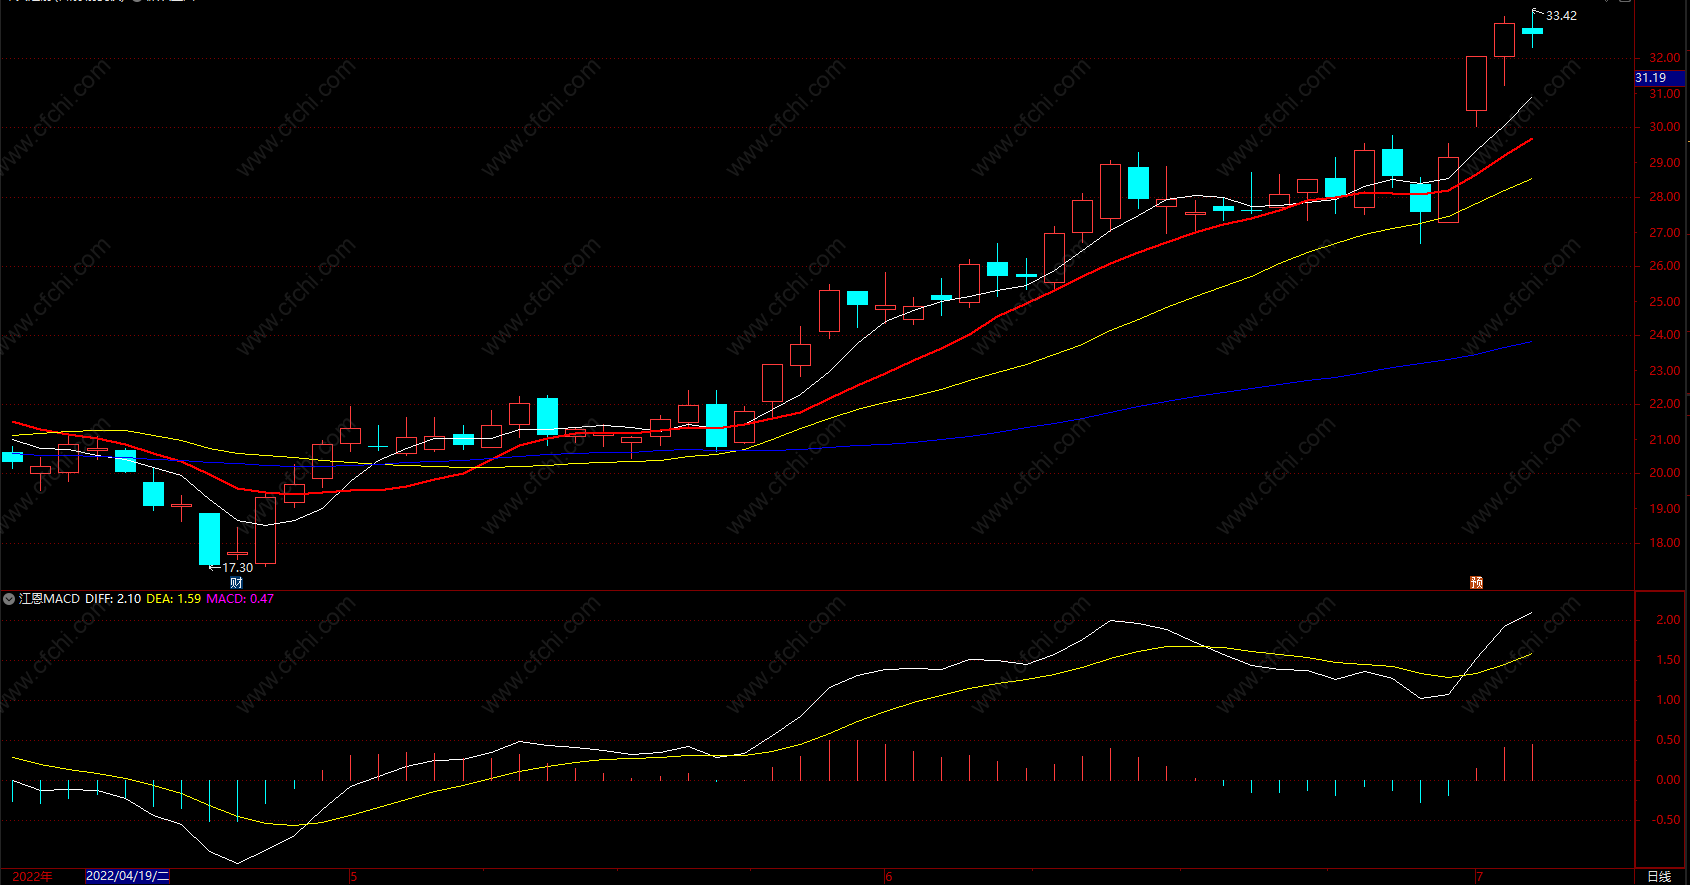Click the 33.42 high price label
Image resolution: width=1690 pixels, height=885 pixels.
pyautogui.click(x=1561, y=16)
